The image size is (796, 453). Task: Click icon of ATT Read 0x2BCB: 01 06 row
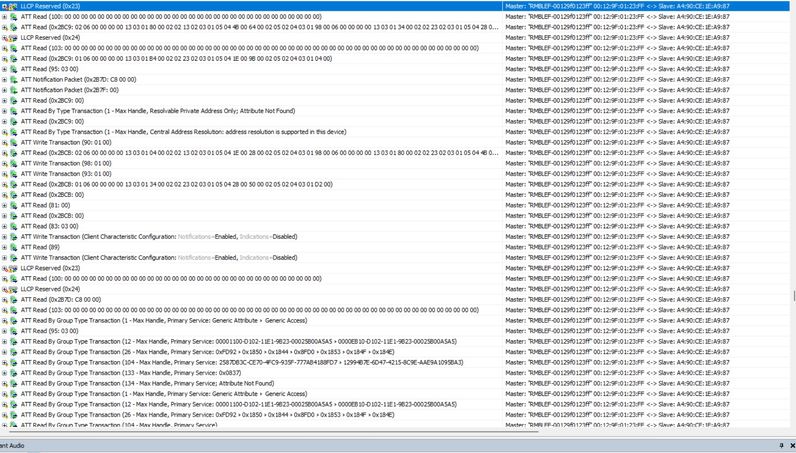point(14,184)
